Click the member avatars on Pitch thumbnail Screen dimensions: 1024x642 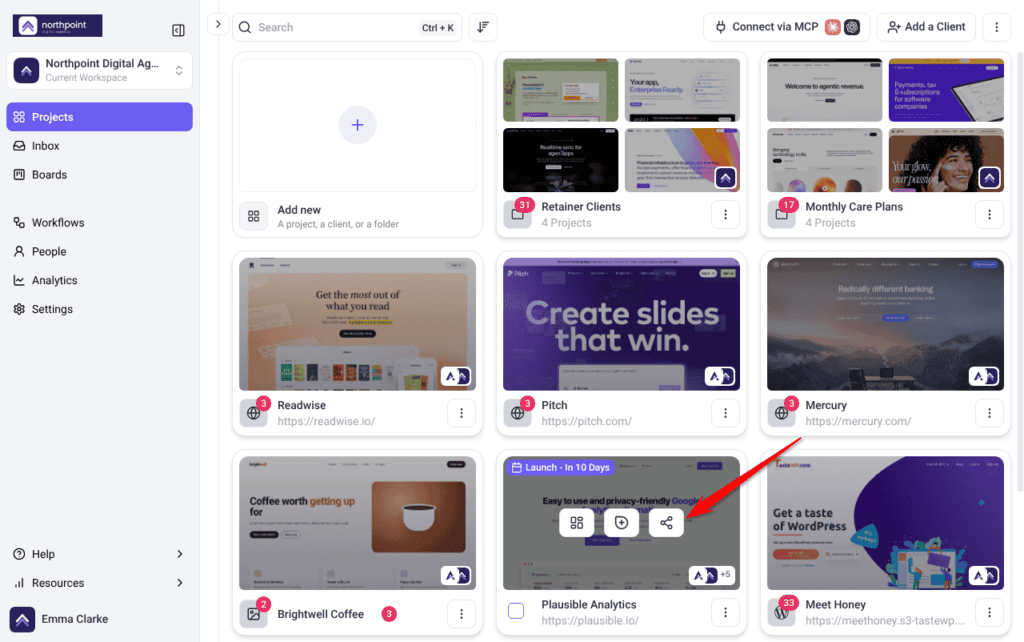click(720, 376)
